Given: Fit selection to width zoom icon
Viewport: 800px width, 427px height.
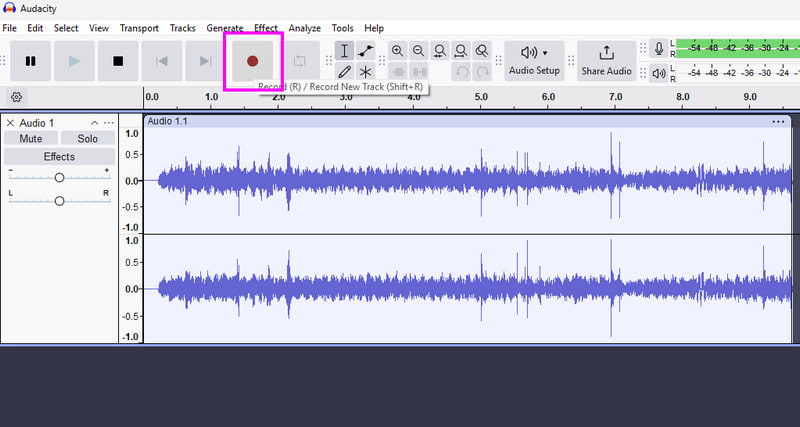Looking at the screenshot, I should (x=439, y=51).
